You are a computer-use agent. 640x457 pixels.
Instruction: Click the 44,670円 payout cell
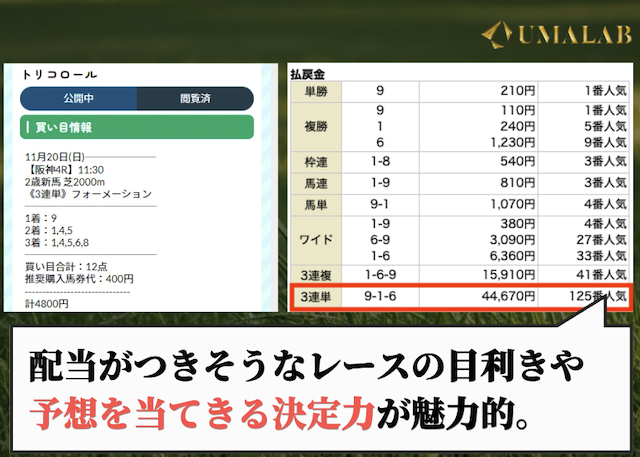pyautogui.click(x=478, y=296)
